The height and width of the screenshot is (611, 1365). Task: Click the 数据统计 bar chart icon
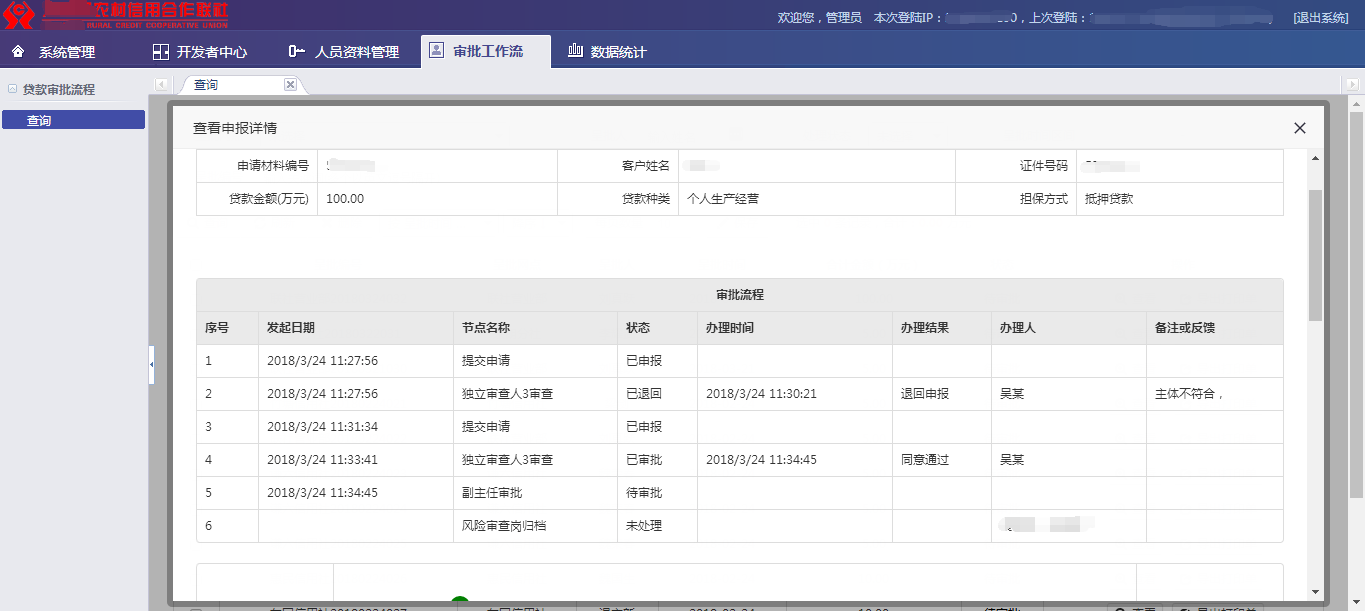(x=575, y=52)
